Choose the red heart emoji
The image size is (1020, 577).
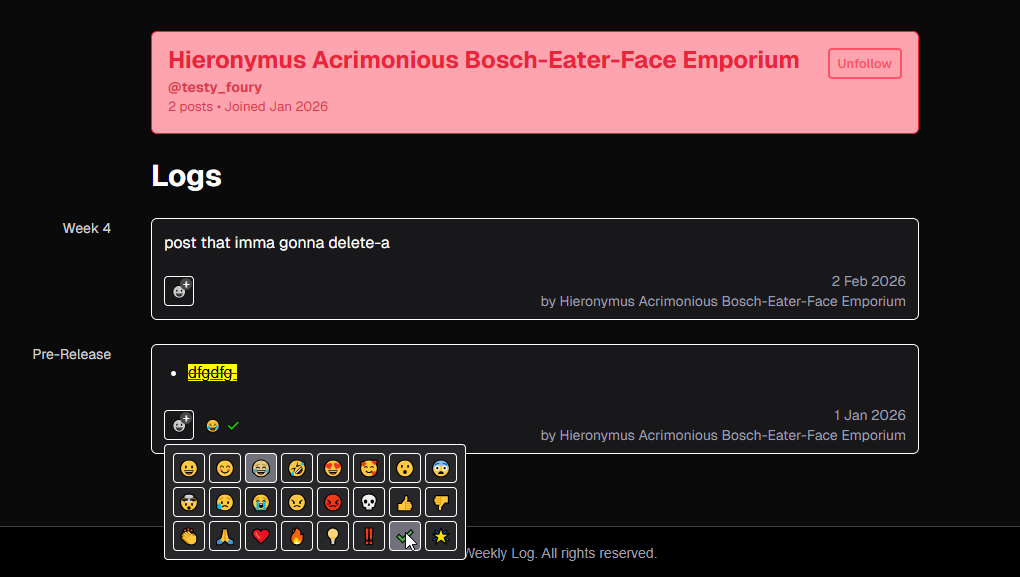(261, 536)
